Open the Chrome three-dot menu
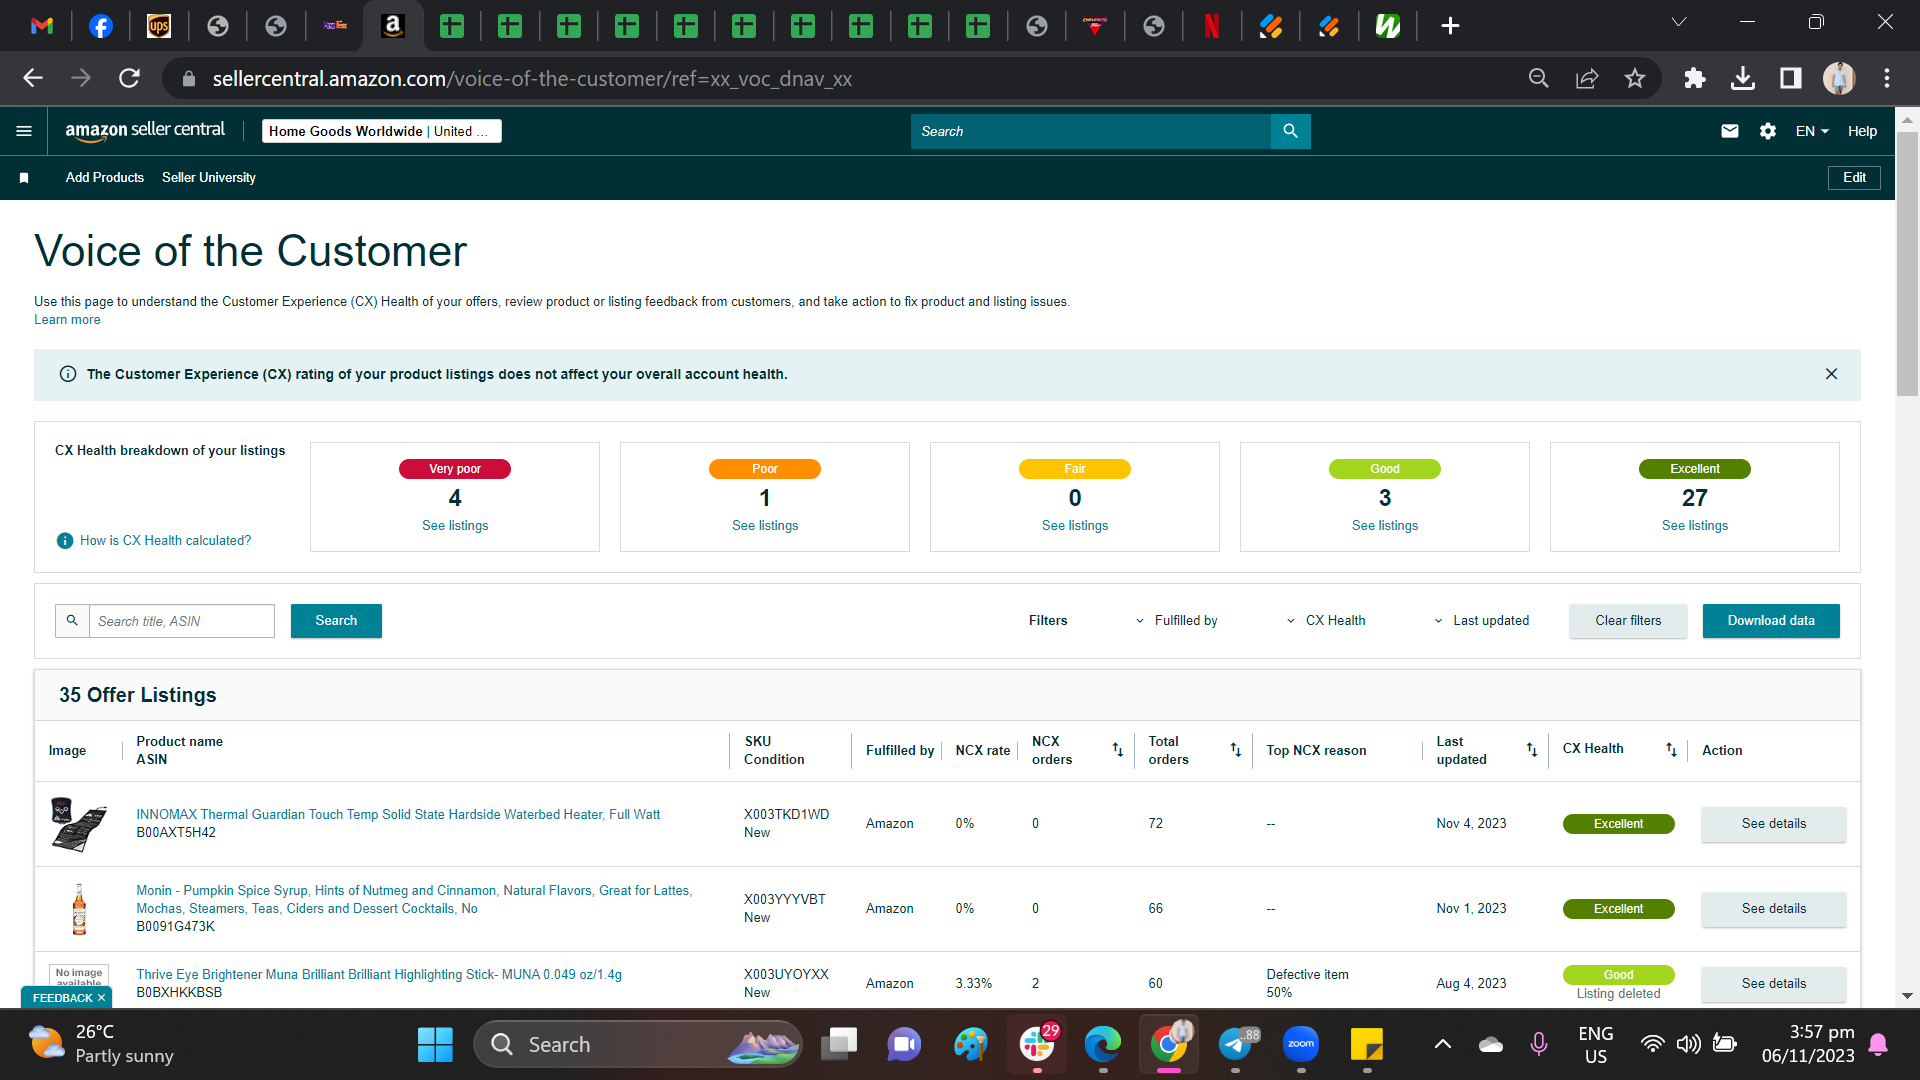This screenshot has height=1080, width=1920. pyautogui.click(x=1887, y=78)
